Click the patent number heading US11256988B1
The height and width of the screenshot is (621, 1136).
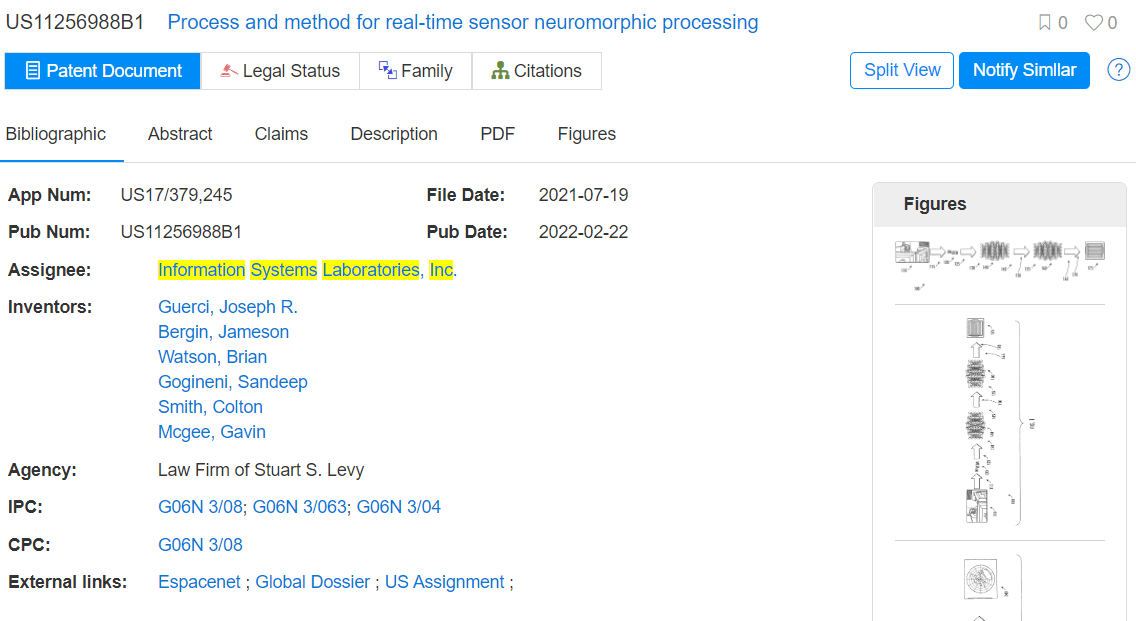(75, 22)
